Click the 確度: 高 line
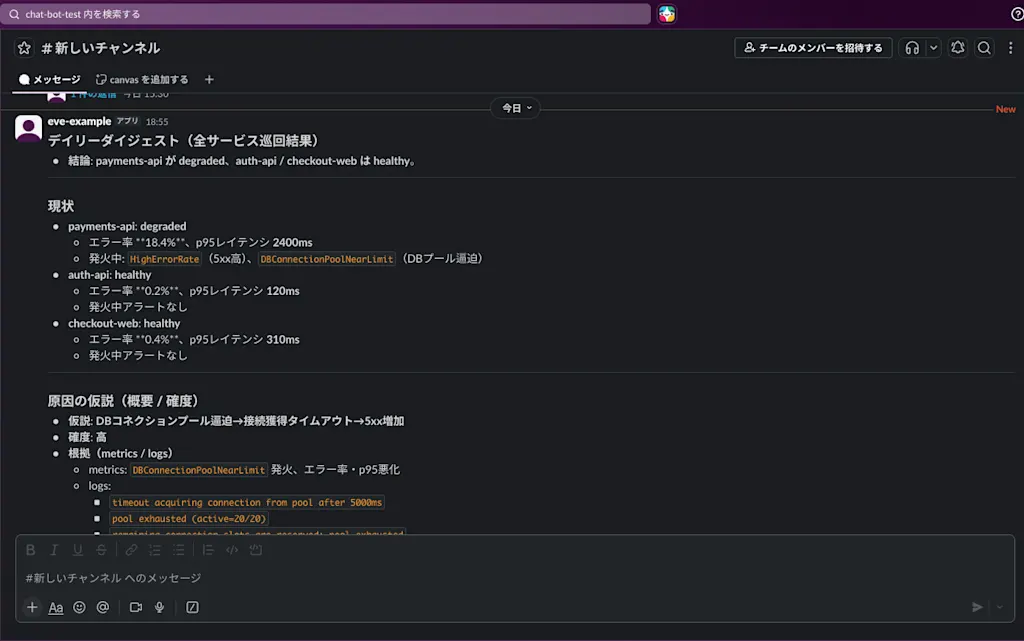 88,437
